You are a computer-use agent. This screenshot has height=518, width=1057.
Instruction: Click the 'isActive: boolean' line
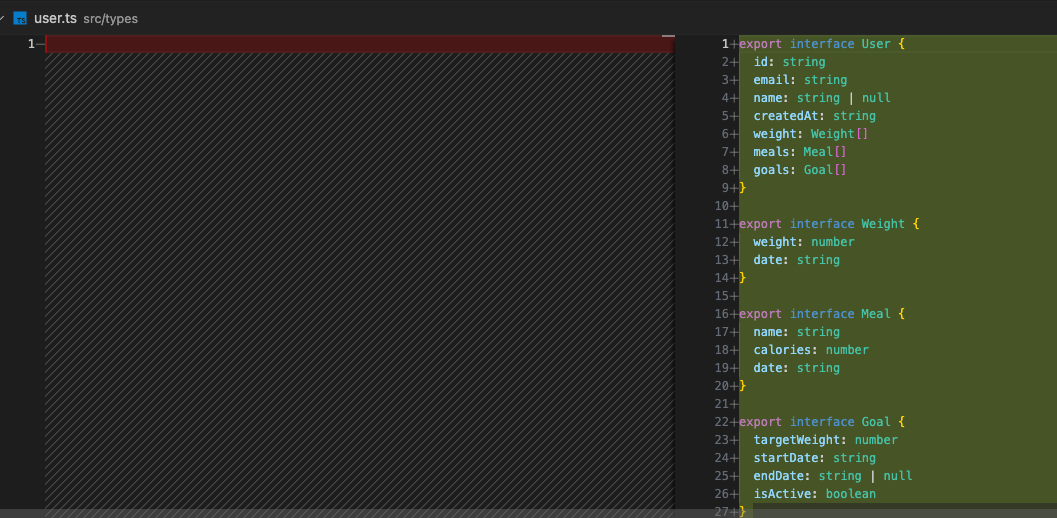click(x=814, y=494)
